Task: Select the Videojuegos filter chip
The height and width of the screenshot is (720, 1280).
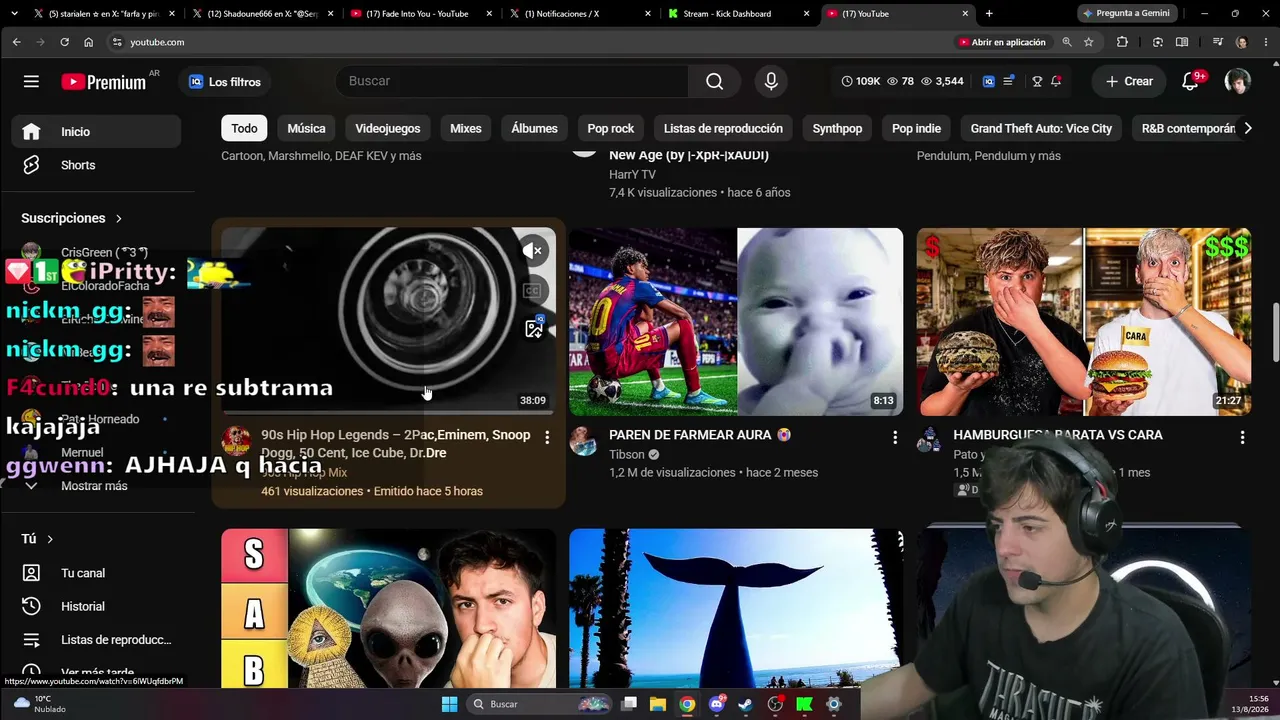Action: pos(388,128)
